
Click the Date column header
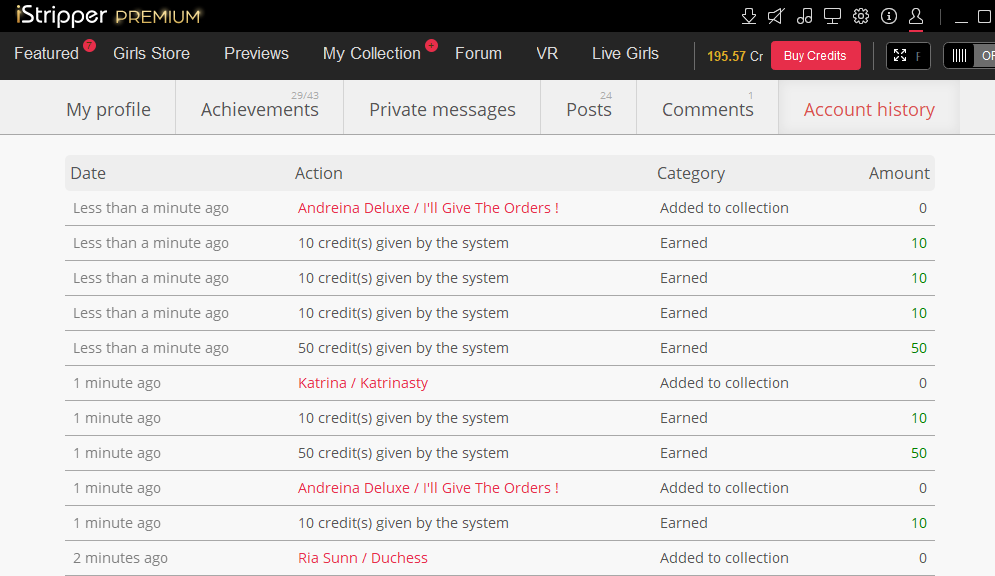coord(88,173)
